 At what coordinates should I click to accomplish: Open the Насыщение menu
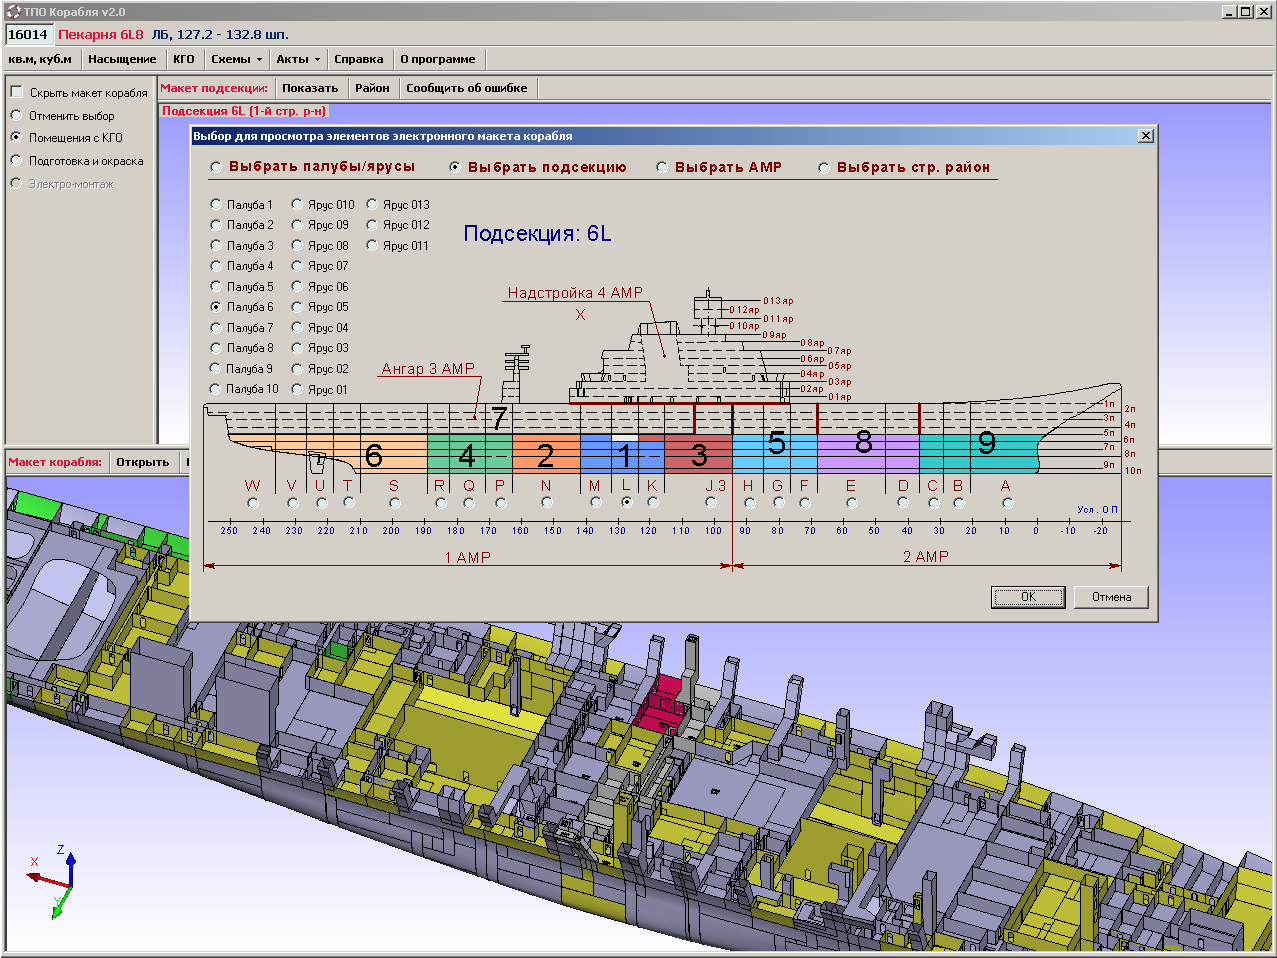[122, 59]
